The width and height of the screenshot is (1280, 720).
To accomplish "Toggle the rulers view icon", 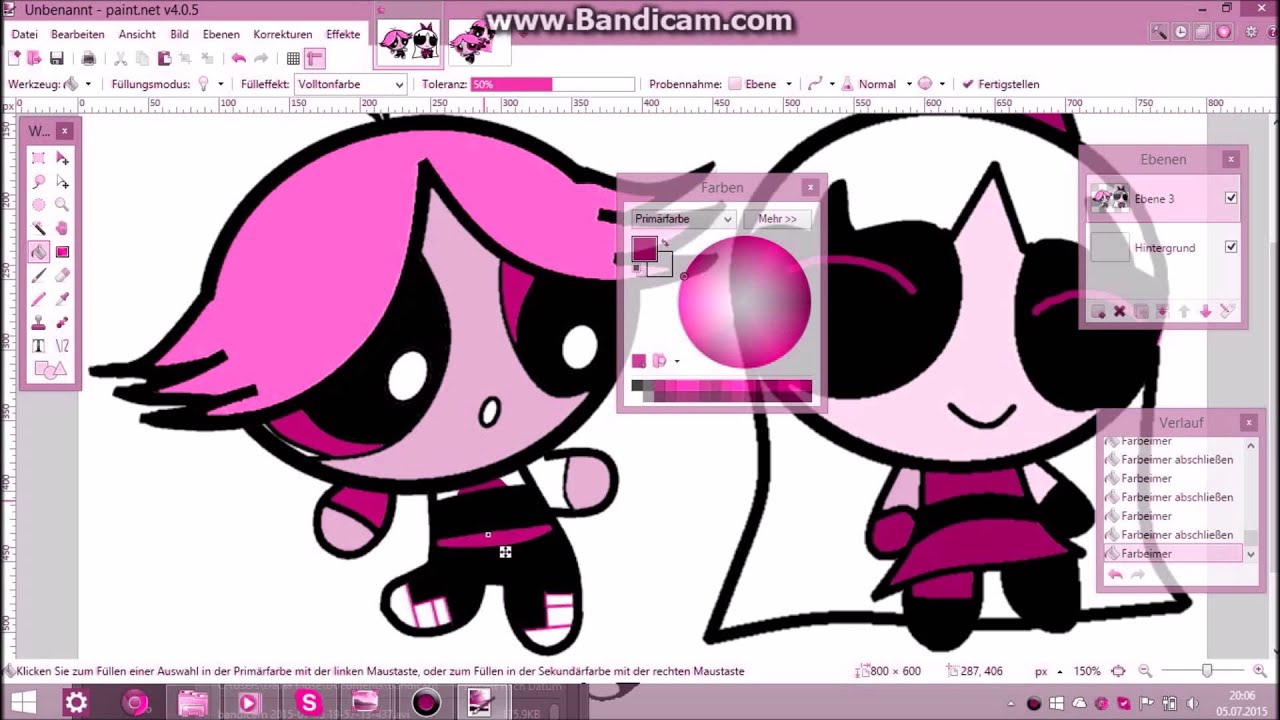I will coord(315,58).
